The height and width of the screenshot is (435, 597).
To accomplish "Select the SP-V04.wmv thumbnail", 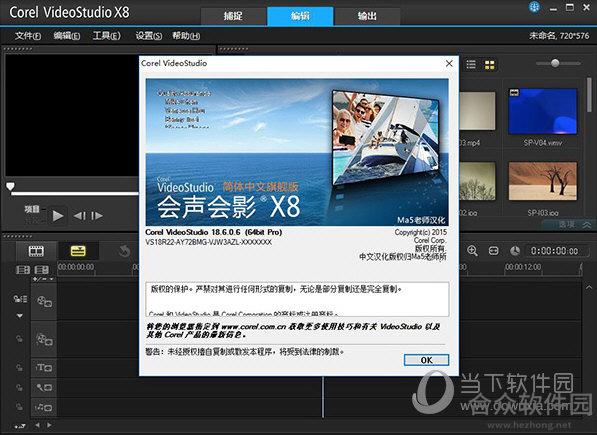I will coord(543,111).
